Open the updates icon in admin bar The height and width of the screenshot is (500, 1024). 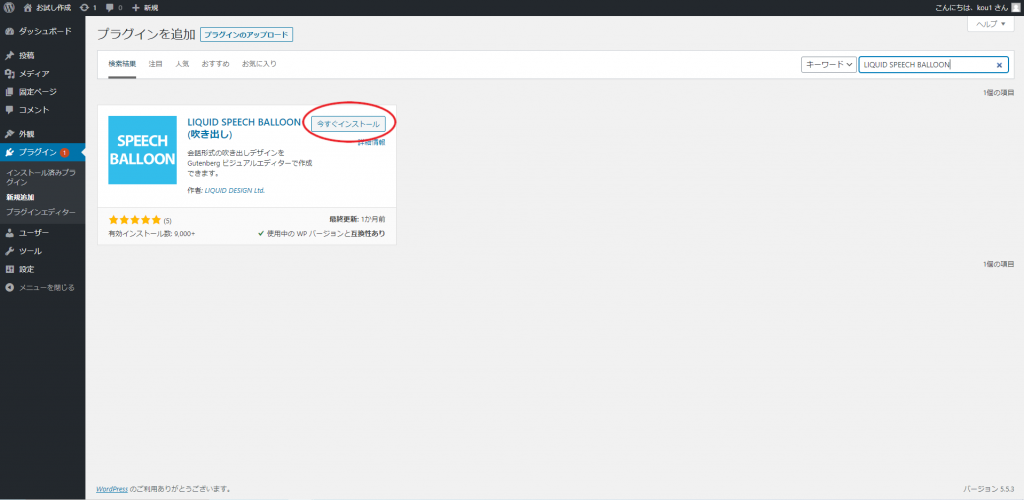88,7
